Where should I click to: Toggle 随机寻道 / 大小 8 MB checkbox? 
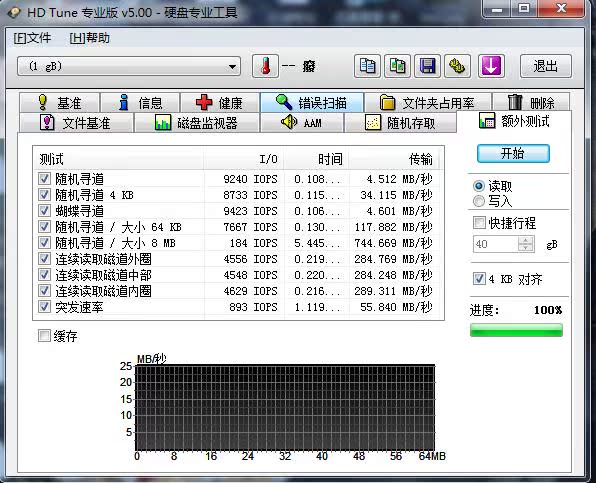pyautogui.click(x=44, y=242)
